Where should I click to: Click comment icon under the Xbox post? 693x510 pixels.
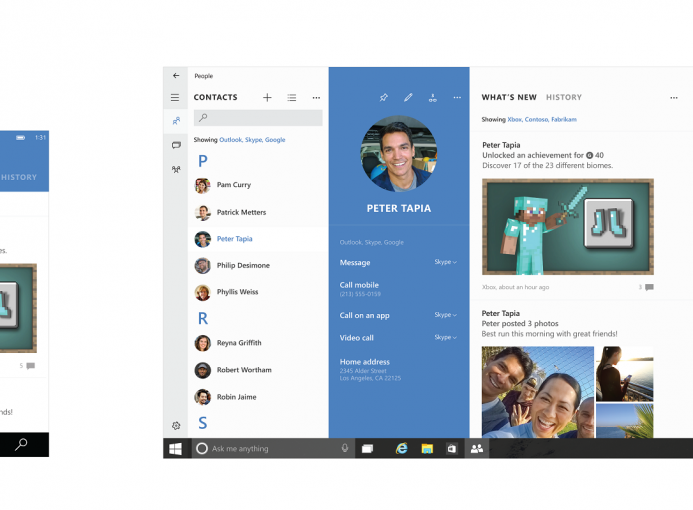[649, 287]
